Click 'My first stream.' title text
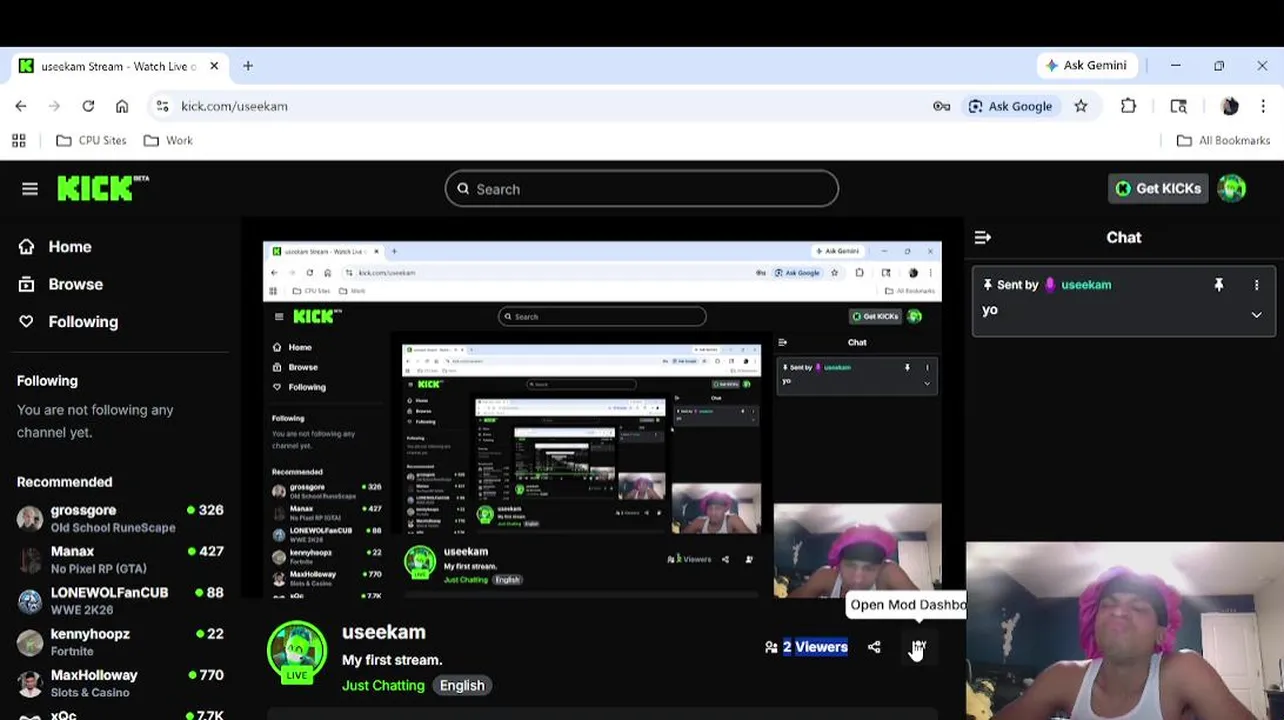The width and height of the screenshot is (1284, 720). click(x=392, y=660)
